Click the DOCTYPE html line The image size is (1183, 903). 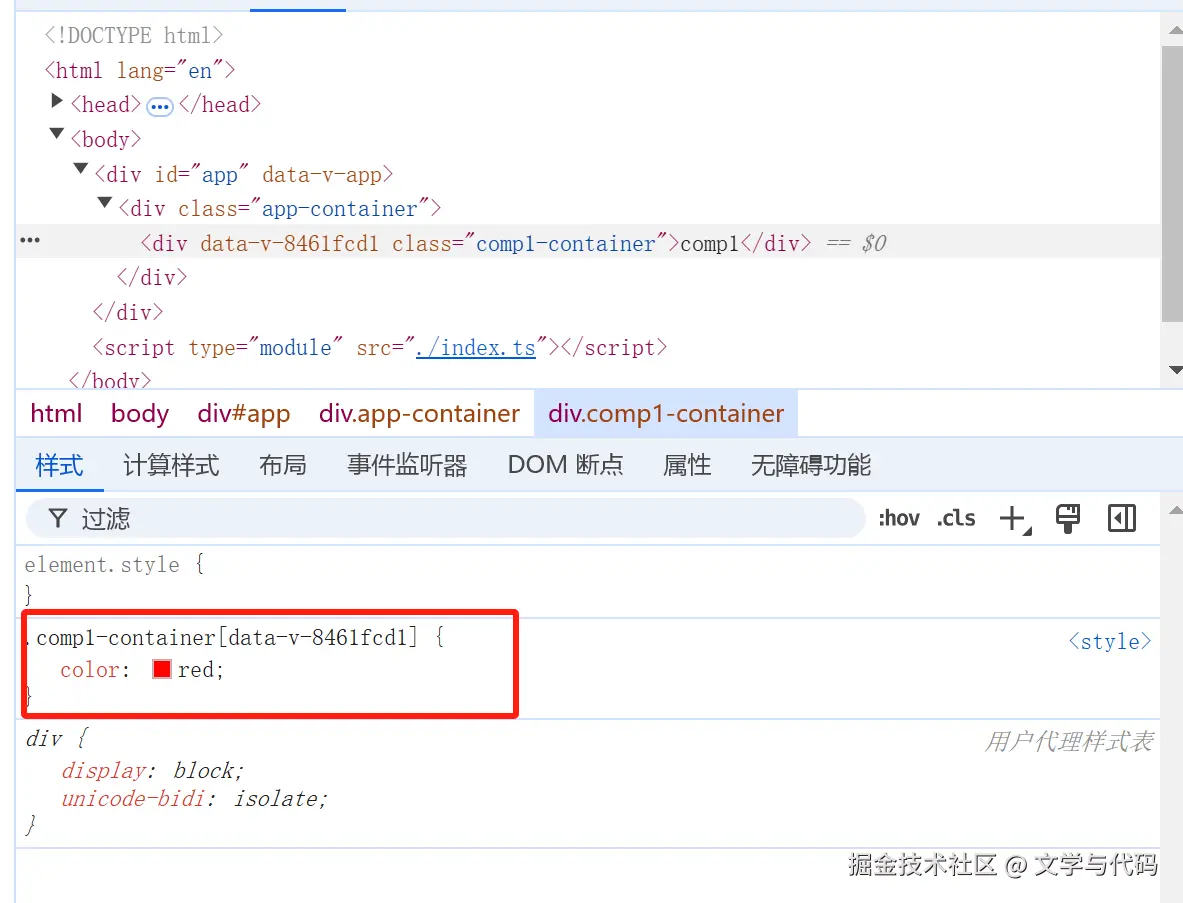134,35
